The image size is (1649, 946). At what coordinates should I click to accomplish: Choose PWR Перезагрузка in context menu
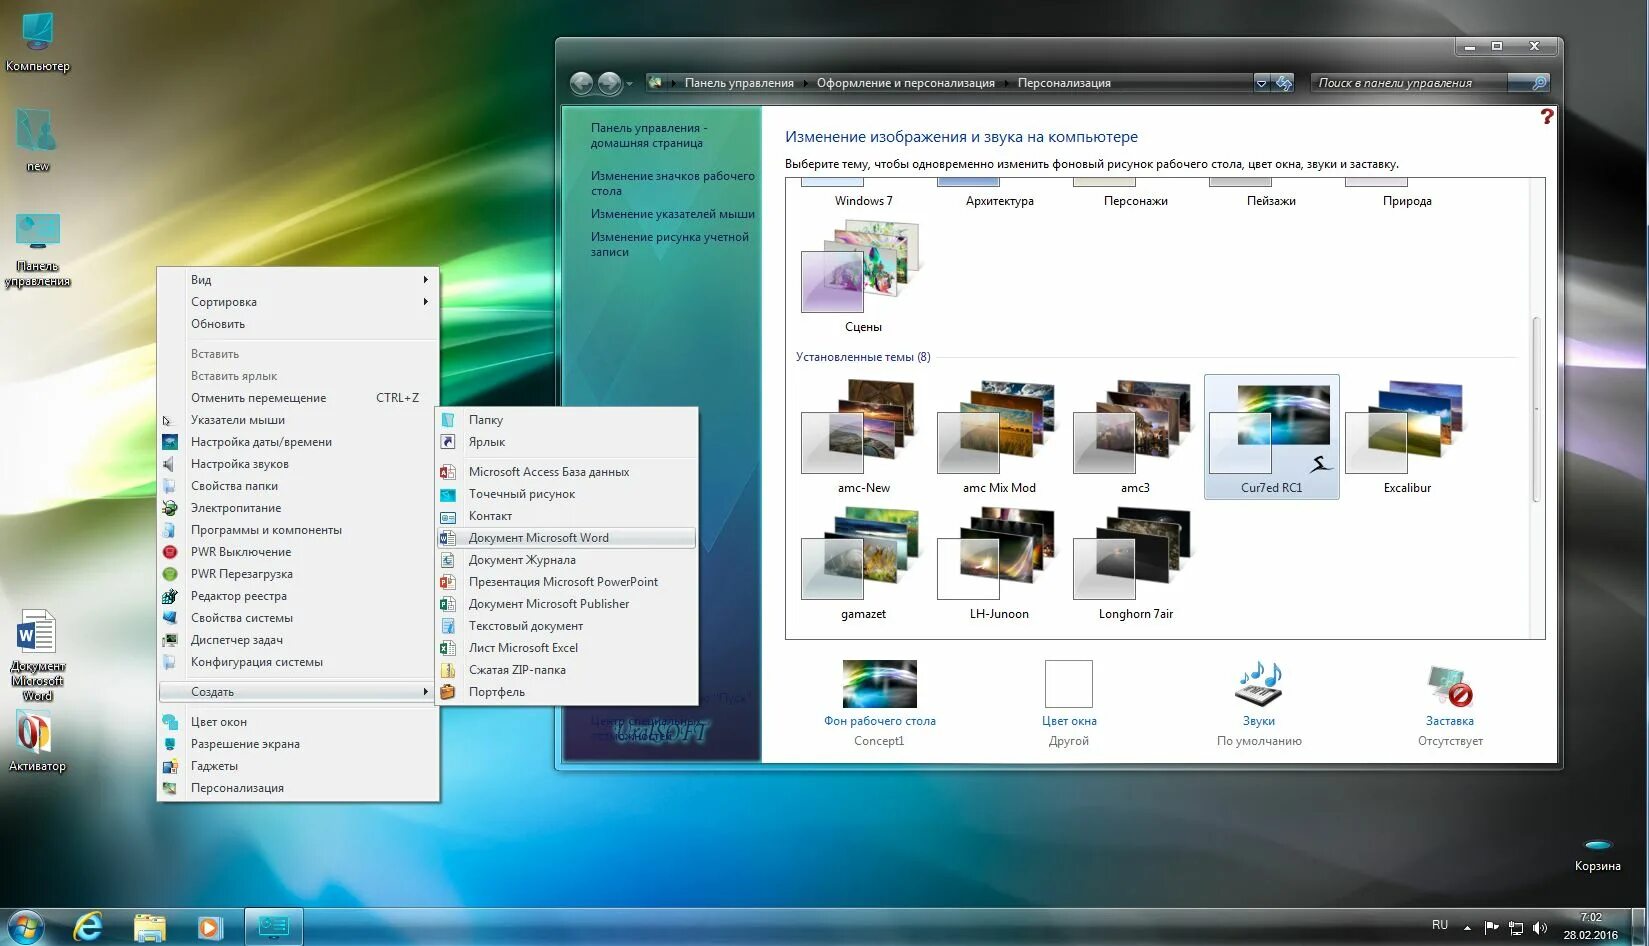tap(298, 574)
